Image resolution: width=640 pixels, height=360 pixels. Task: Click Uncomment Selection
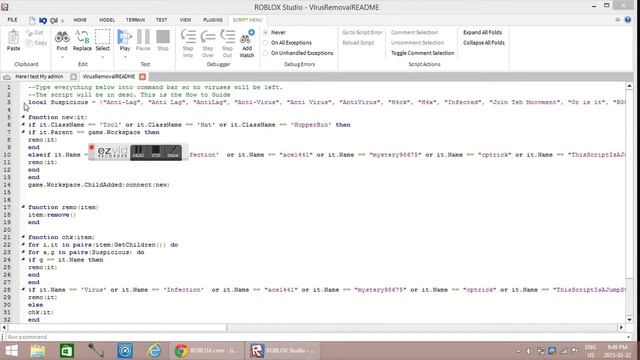click(x=417, y=43)
